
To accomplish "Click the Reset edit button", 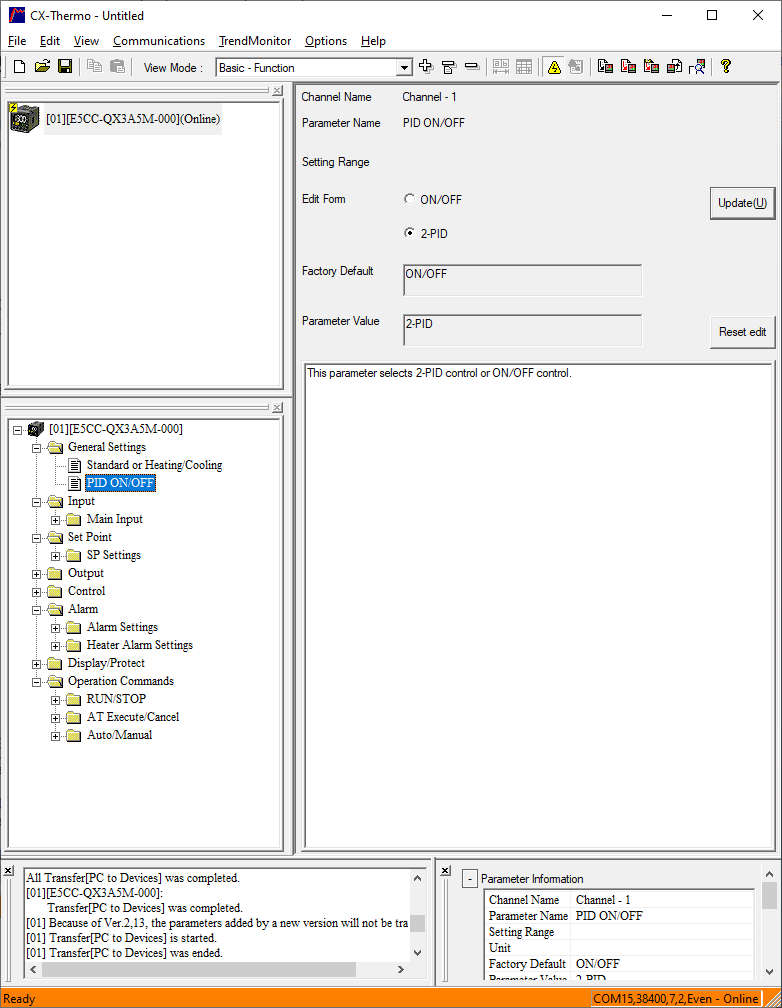I will pyautogui.click(x=742, y=332).
